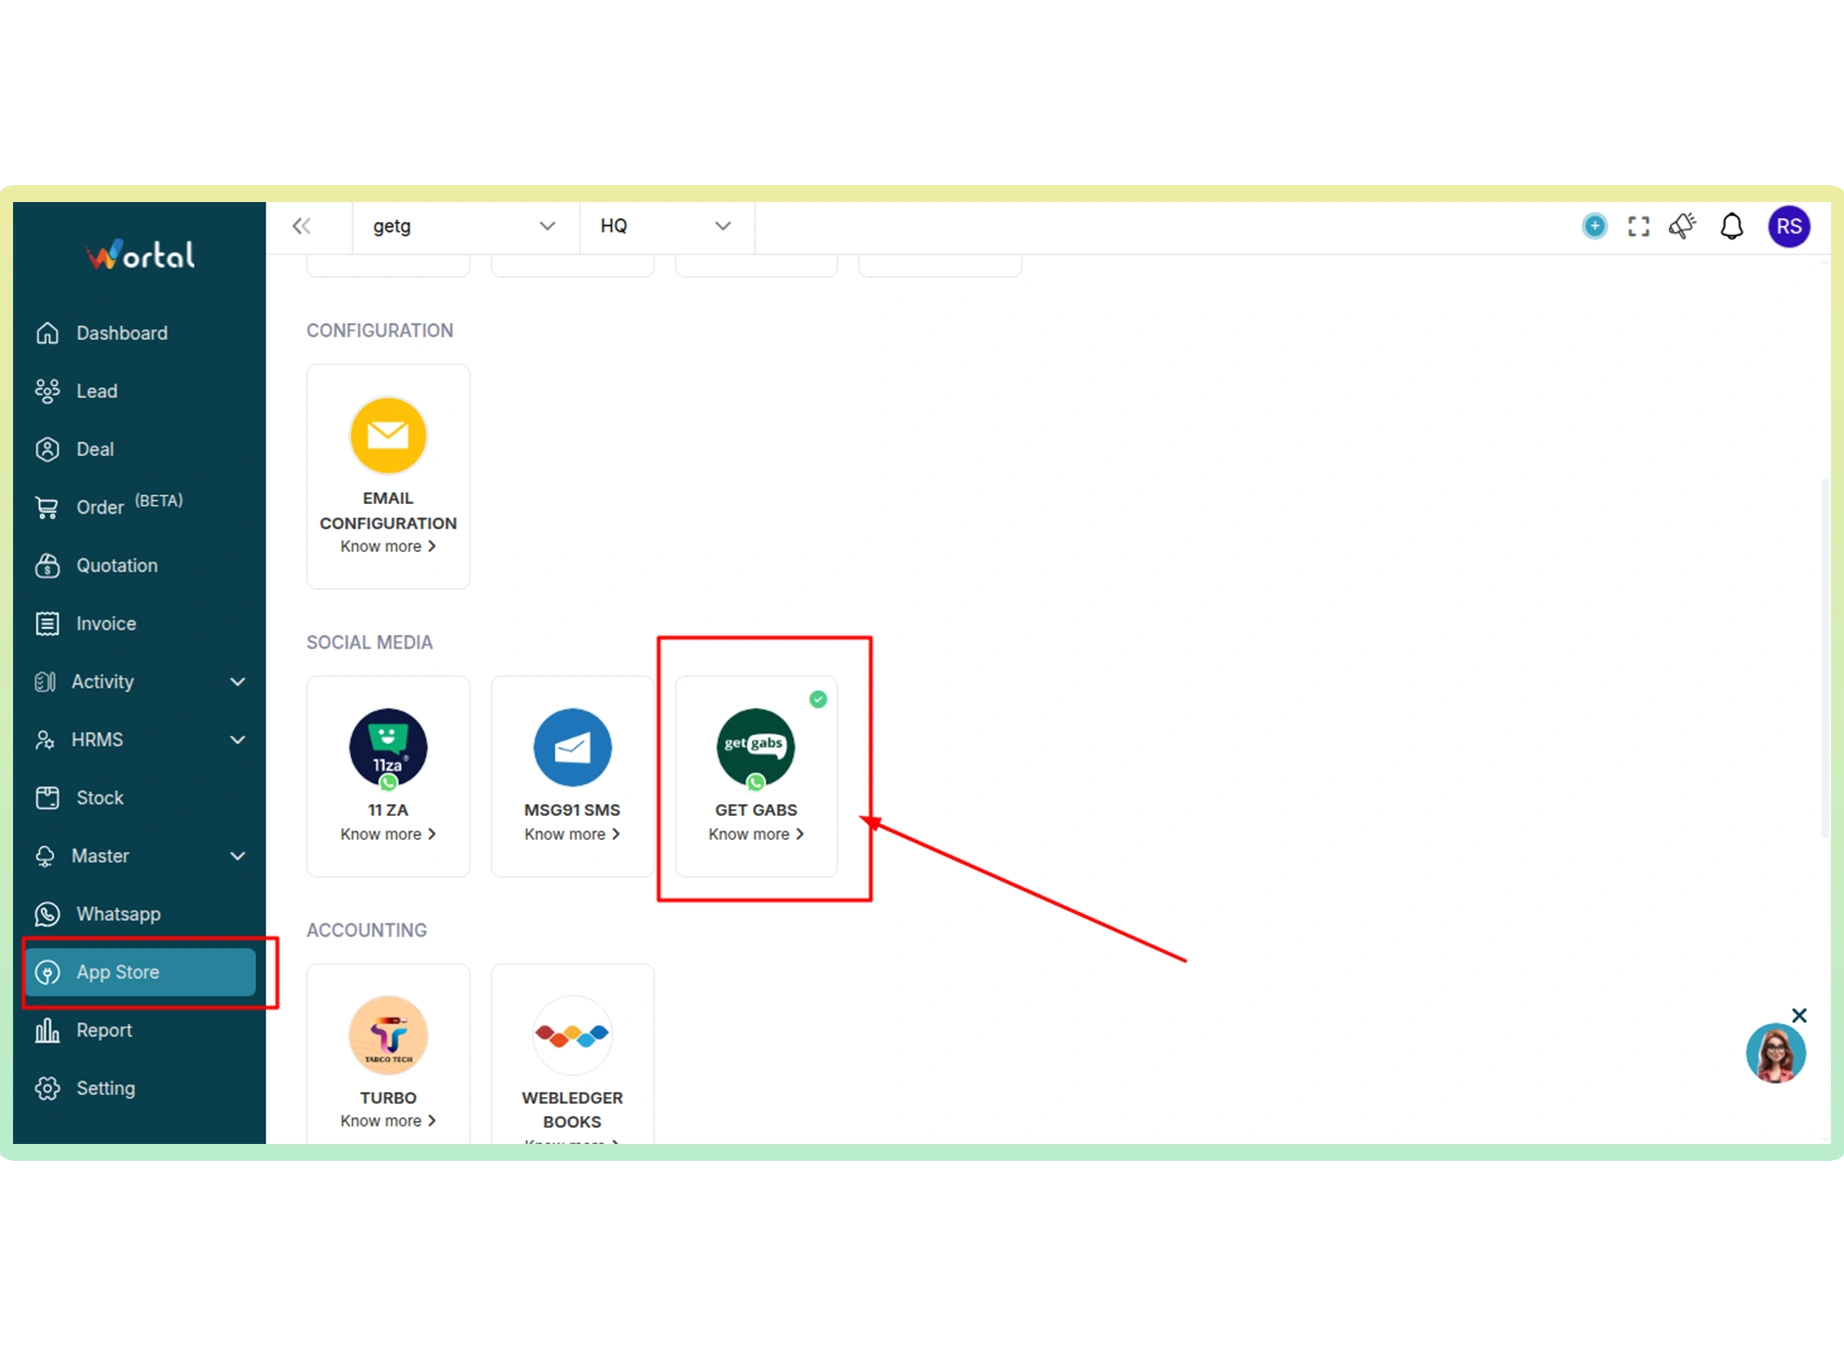Click the Invoice list icon
The height and width of the screenshot is (1346, 1844).
[47, 623]
